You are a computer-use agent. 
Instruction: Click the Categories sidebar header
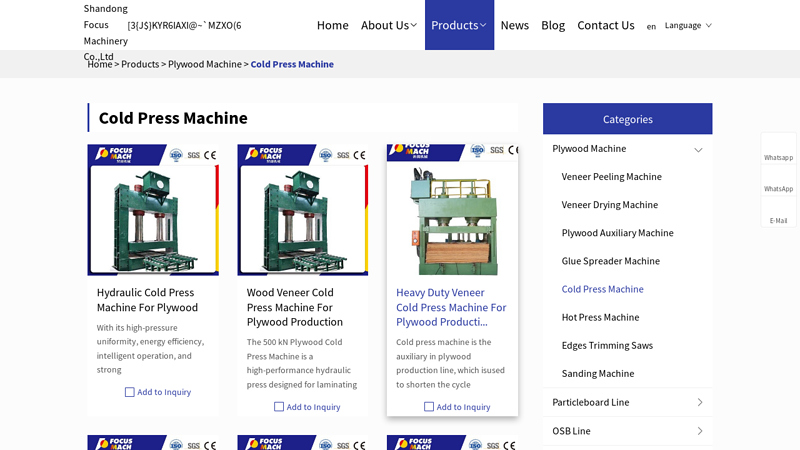tap(628, 119)
